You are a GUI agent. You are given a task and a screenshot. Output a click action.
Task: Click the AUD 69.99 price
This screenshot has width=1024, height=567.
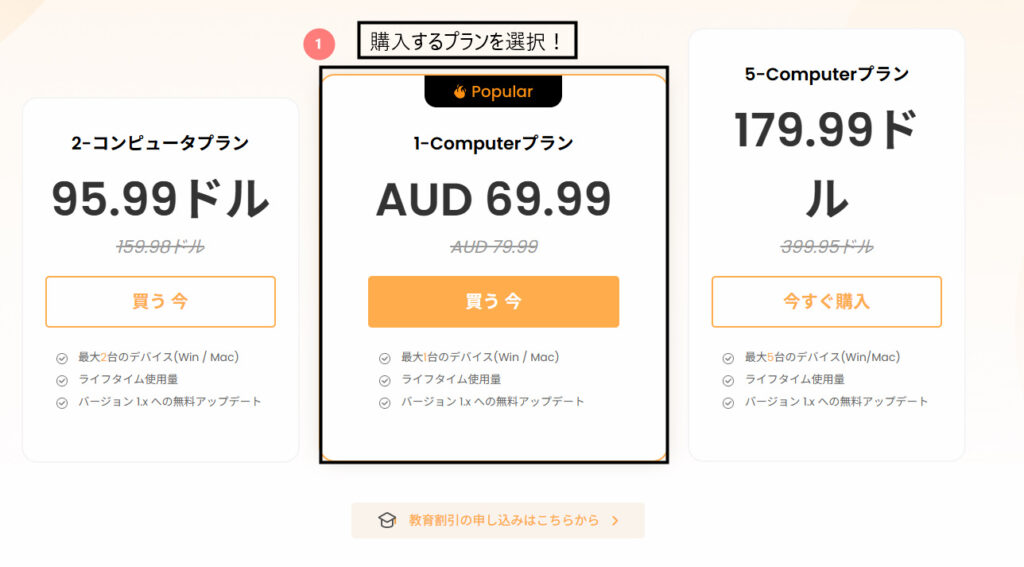(493, 199)
